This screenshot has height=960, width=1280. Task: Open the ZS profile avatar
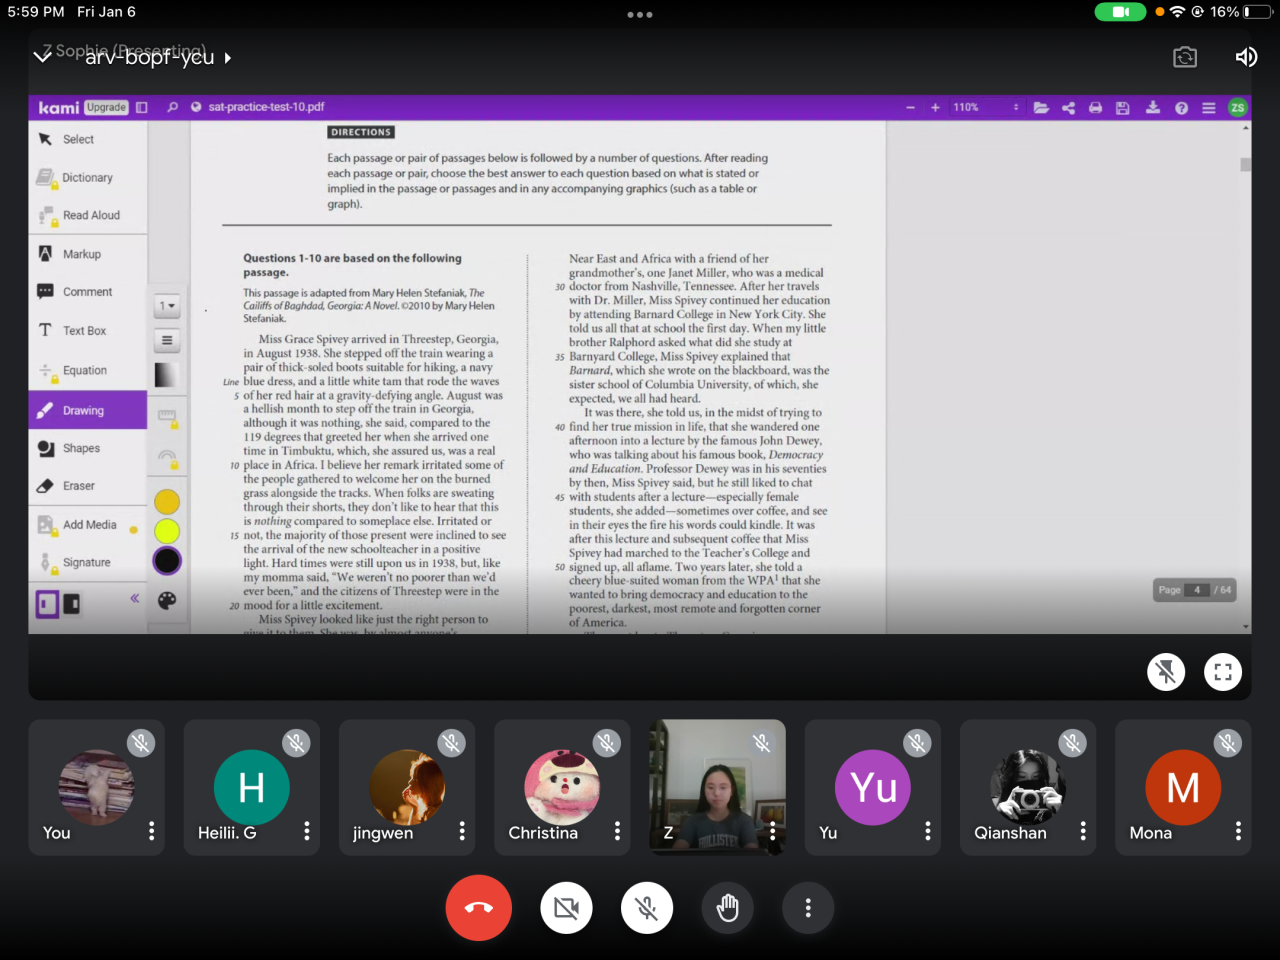pyautogui.click(x=1237, y=107)
